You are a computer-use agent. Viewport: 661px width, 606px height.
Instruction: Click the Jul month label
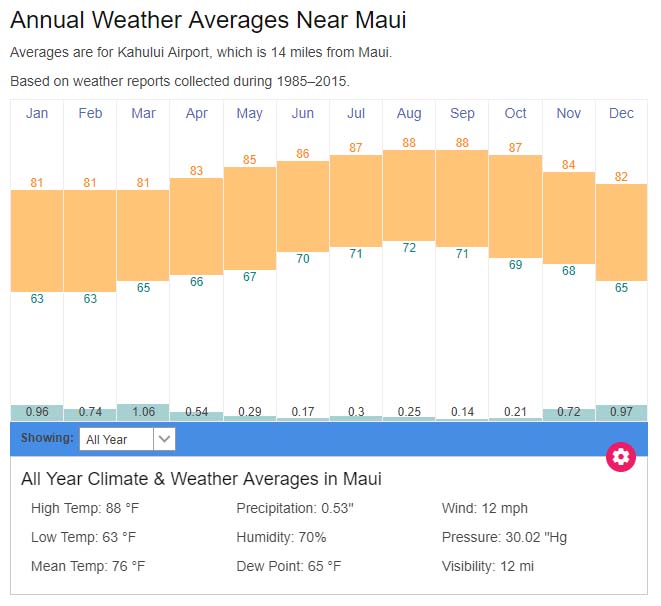click(356, 113)
